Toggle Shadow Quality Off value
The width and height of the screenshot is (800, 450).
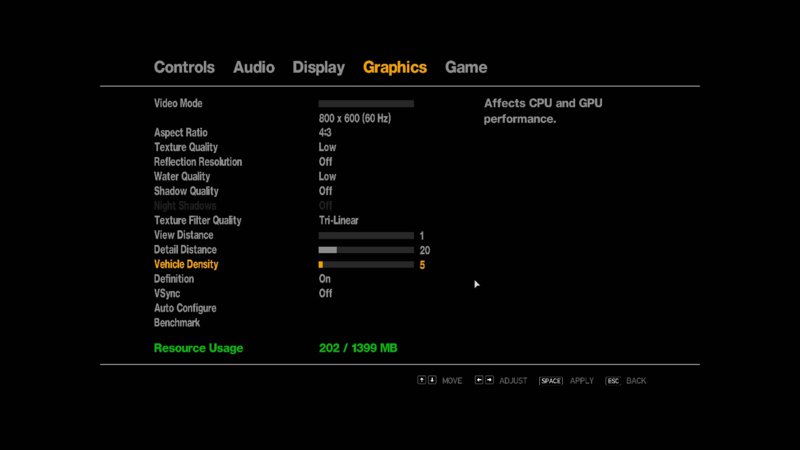326,191
